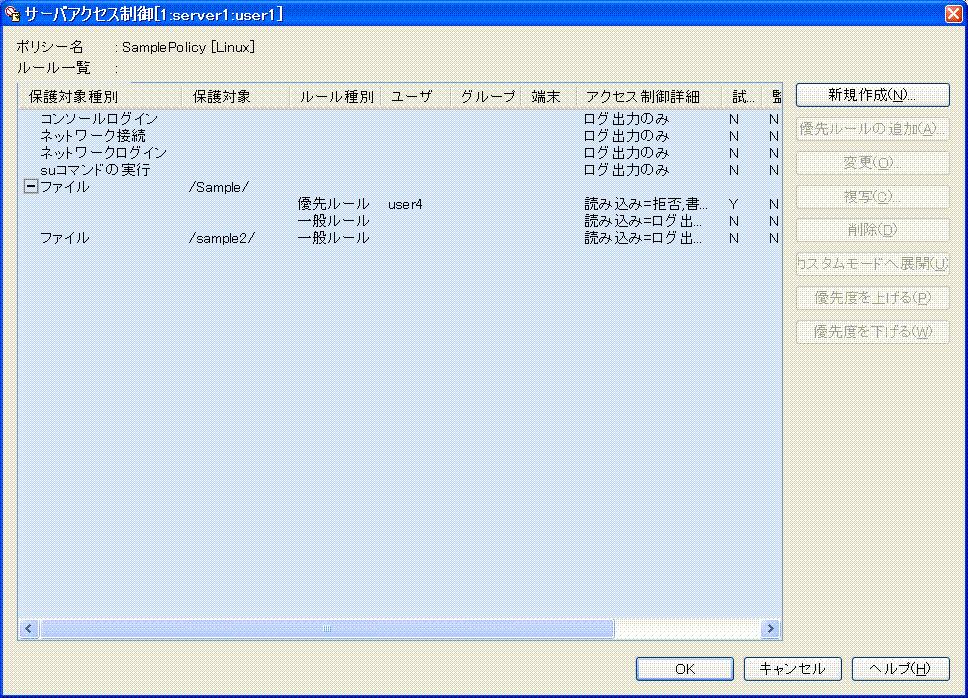Click the 変更(O)... button
968x698 pixels.
pos(872,163)
